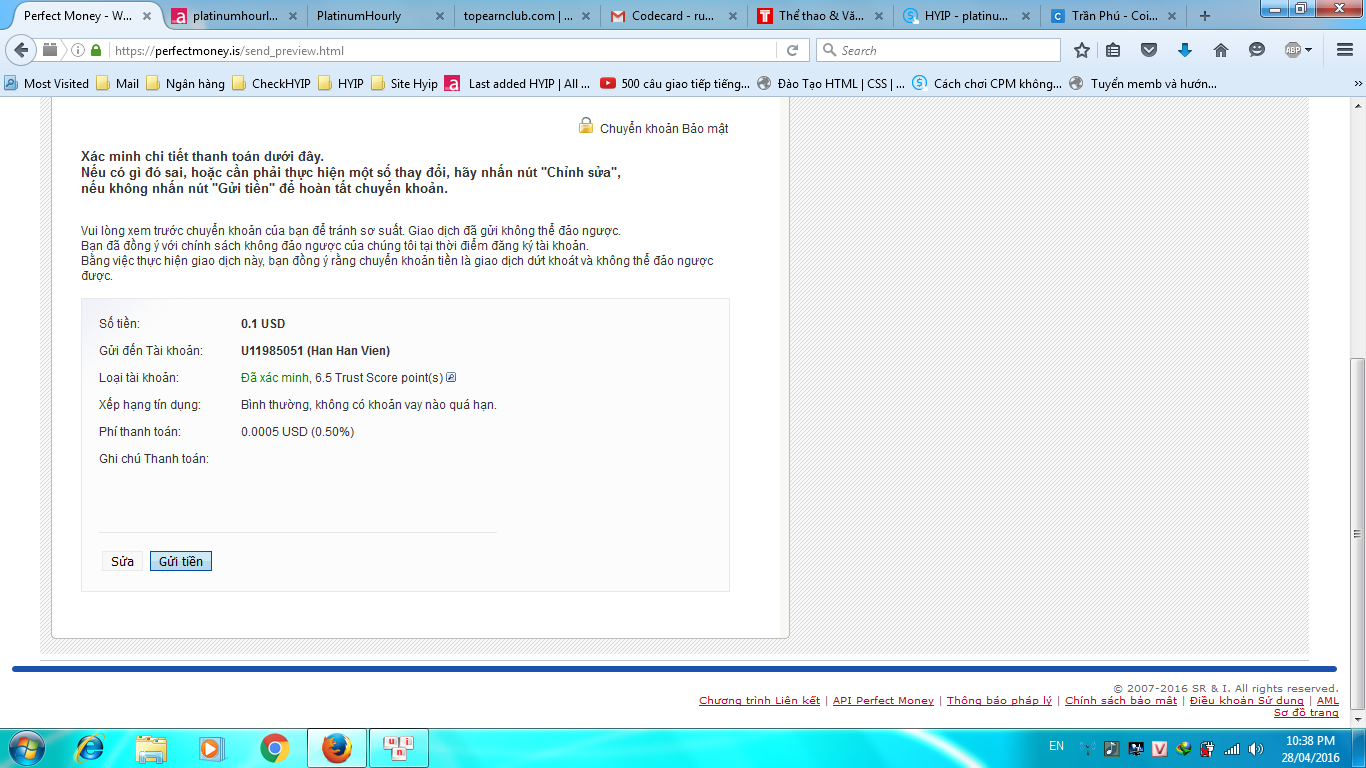Switch to the PlatinumHourly tab

380,16
